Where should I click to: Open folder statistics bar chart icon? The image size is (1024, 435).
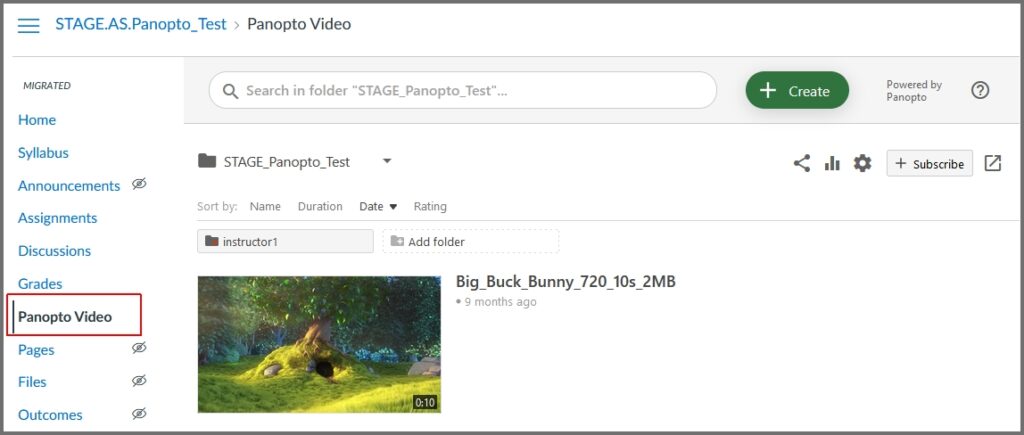coord(832,163)
